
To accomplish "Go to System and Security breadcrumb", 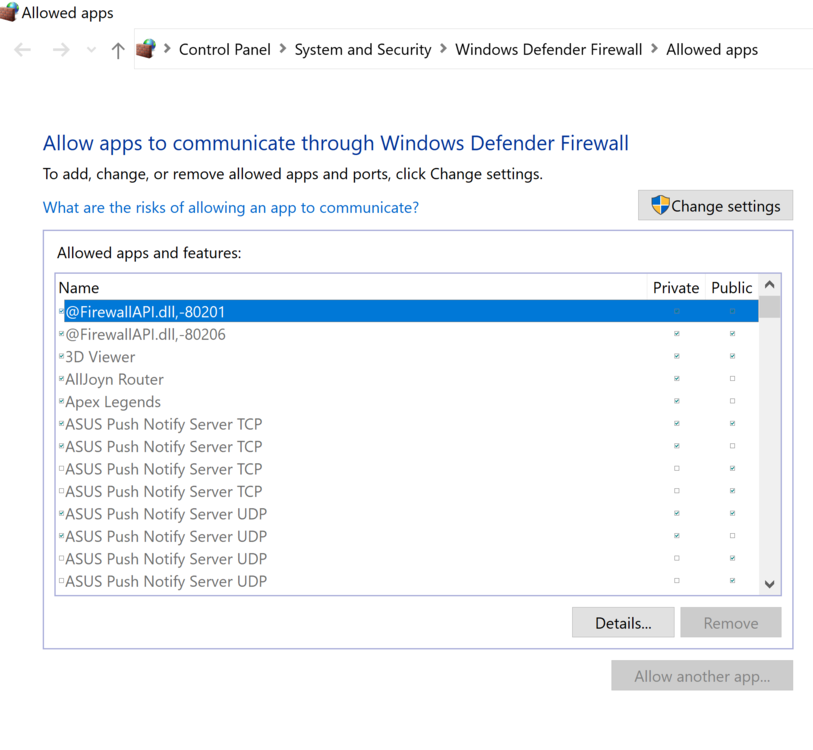I will coord(362,49).
